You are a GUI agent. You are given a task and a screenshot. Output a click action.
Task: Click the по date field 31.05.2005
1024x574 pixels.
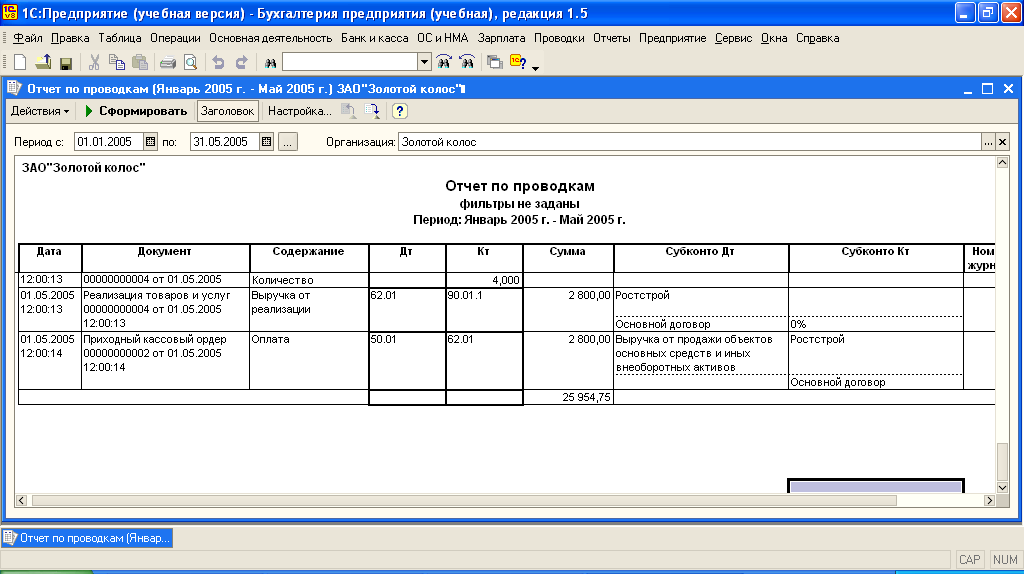tap(225, 142)
